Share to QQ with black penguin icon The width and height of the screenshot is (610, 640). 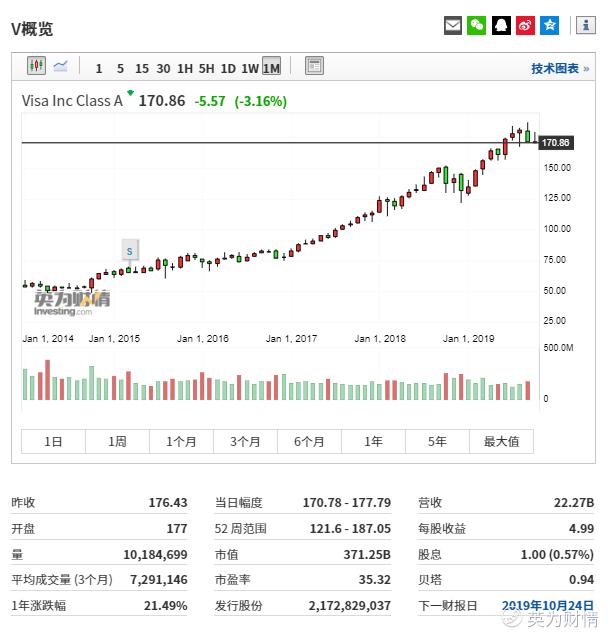[x=501, y=26]
